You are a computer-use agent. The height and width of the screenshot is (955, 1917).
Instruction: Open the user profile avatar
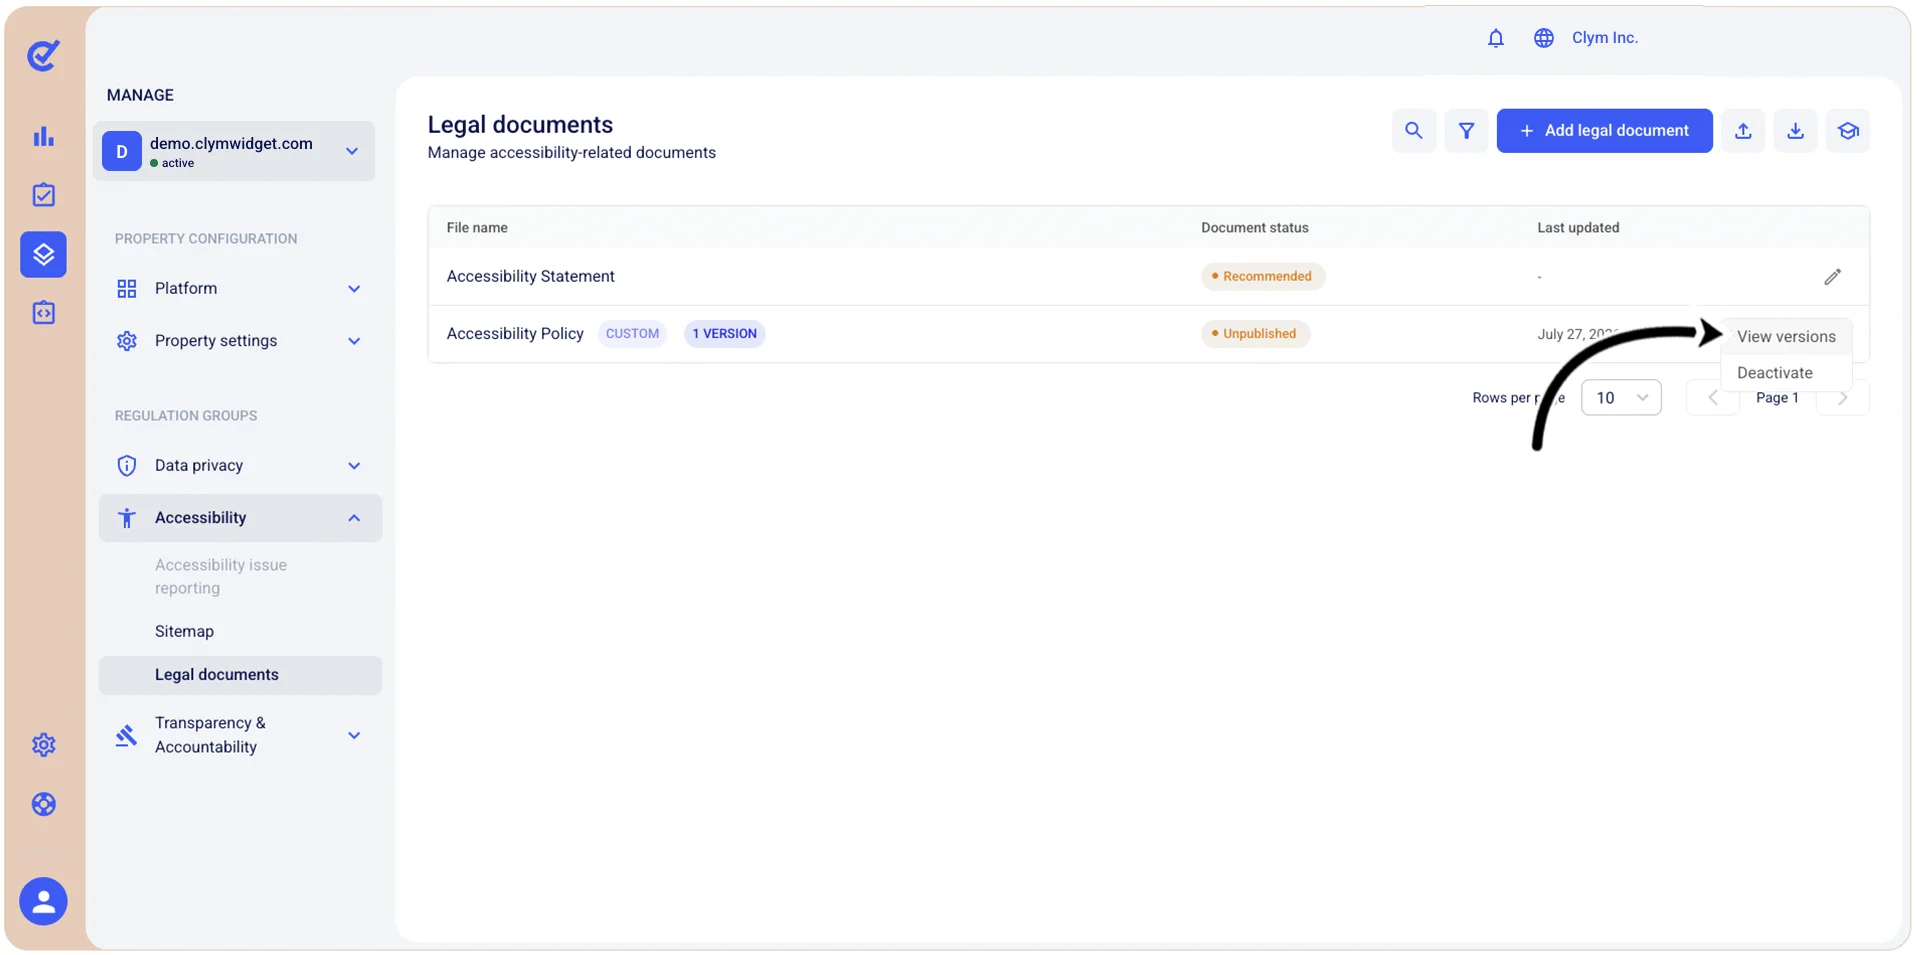tap(43, 901)
